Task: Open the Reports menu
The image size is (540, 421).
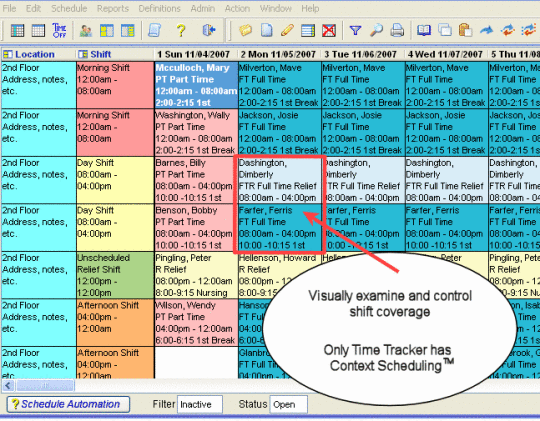Action: coord(113,8)
